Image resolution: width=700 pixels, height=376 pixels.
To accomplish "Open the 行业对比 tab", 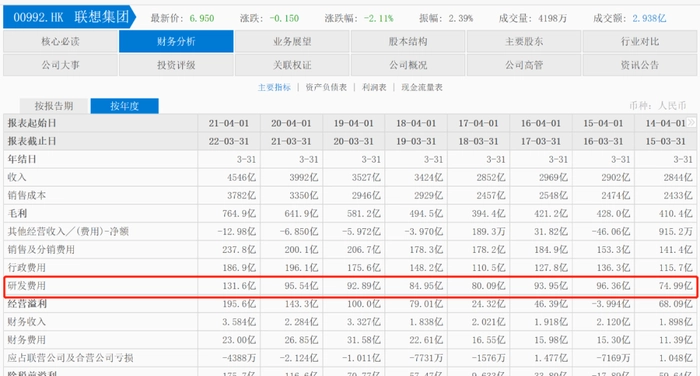I will [640, 42].
